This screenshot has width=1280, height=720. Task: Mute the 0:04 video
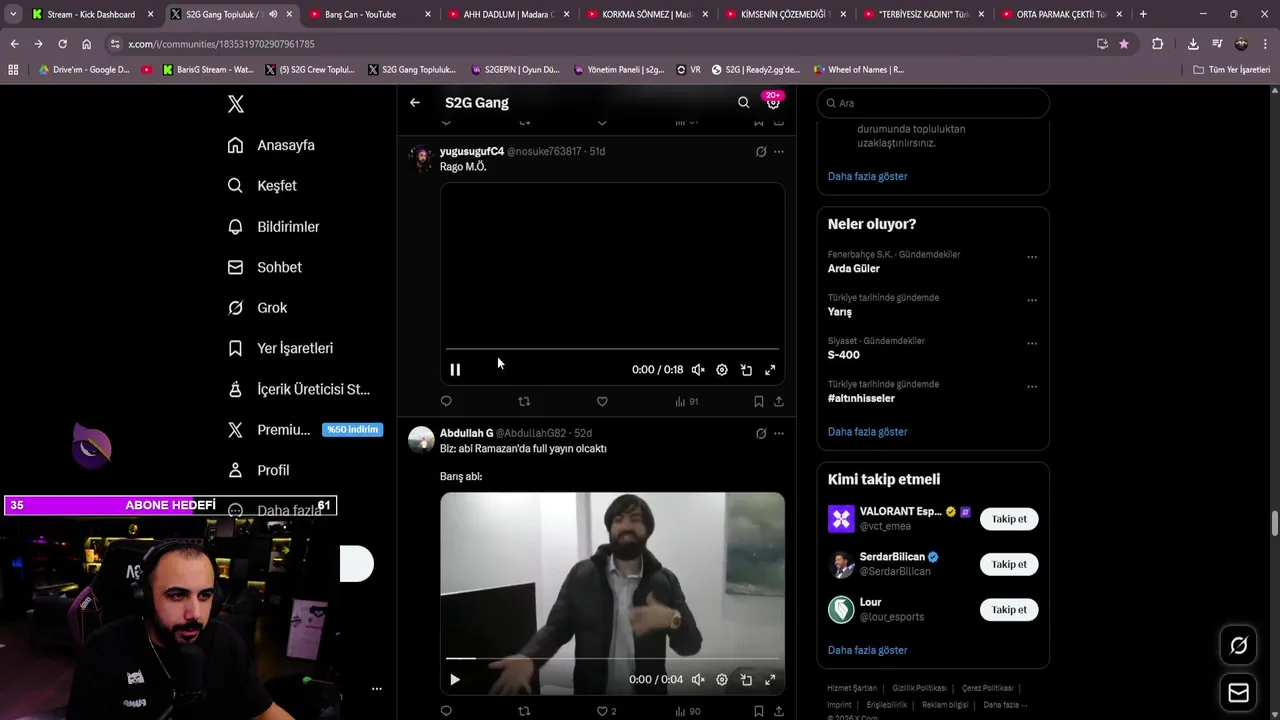[x=698, y=680]
